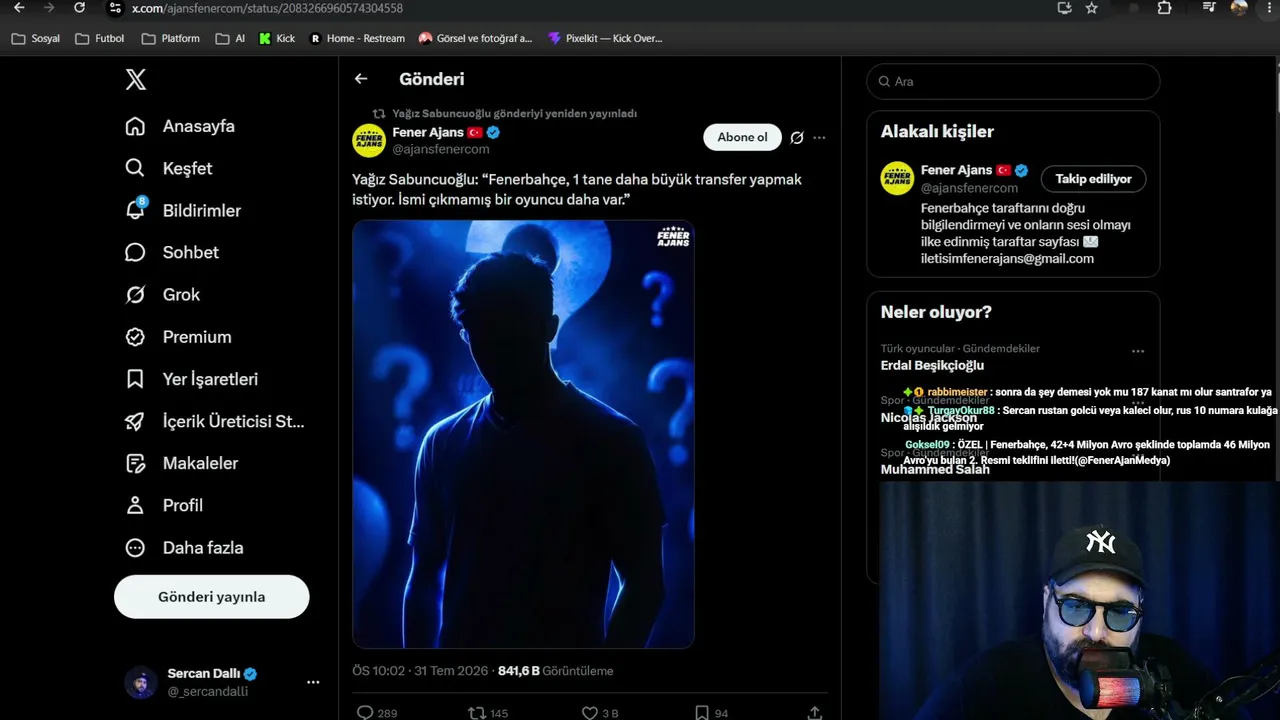Open Fener Ajans avatar on the post
Screen dimensions: 1280x720
click(369, 141)
